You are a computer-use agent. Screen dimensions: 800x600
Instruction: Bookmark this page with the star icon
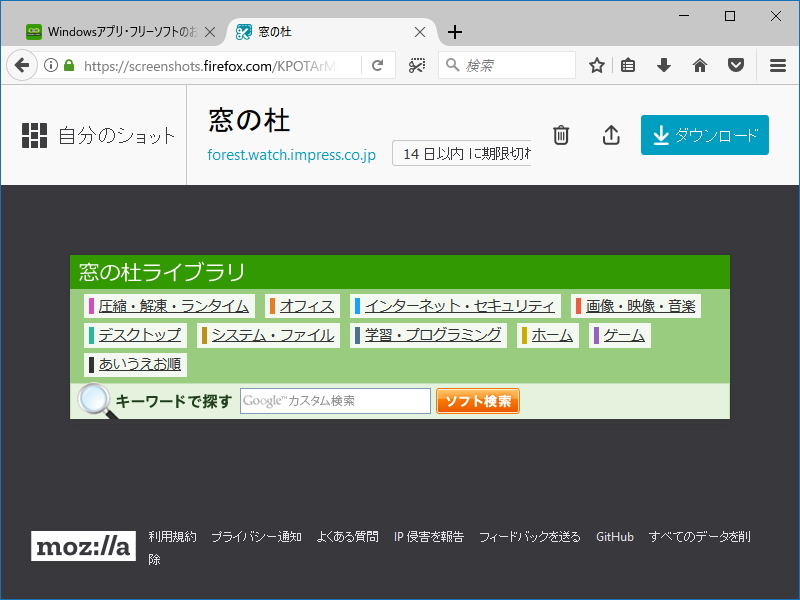[x=596, y=65]
